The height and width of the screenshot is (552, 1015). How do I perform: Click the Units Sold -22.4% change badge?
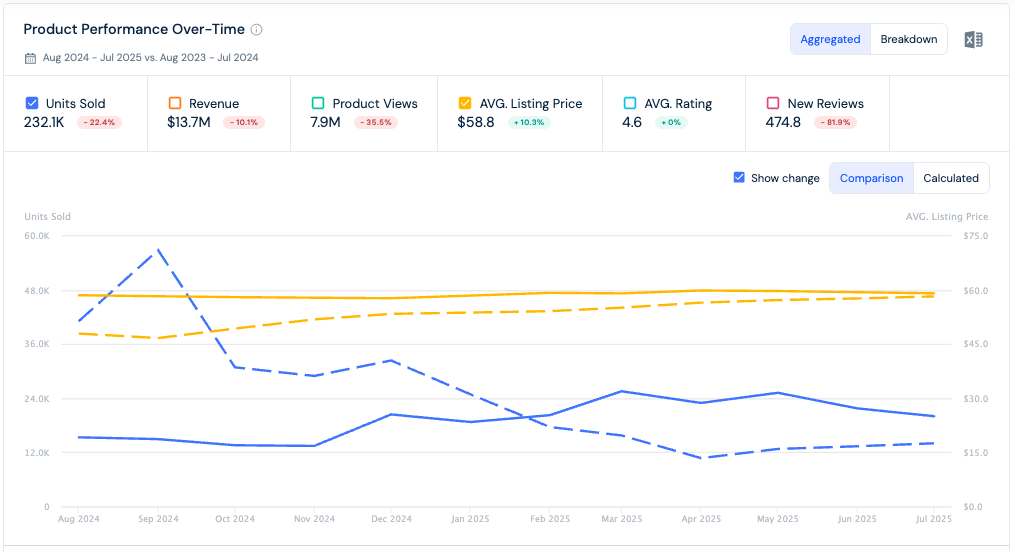[99, 123]
